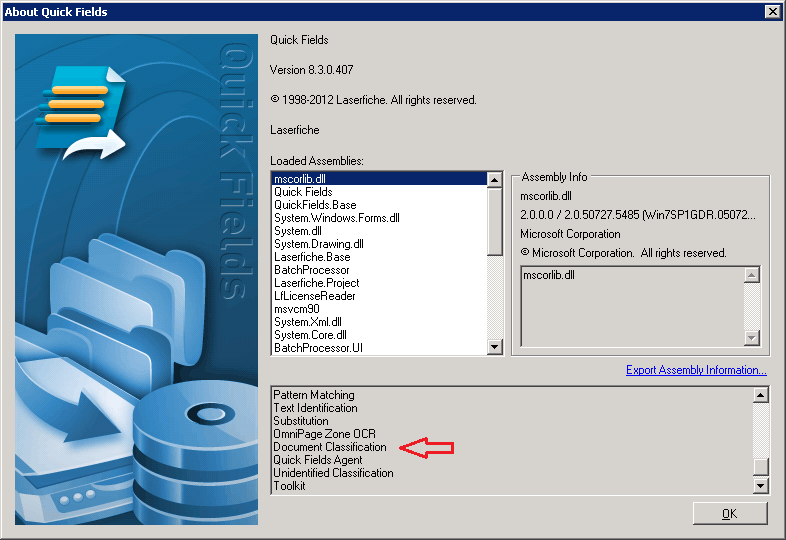This screenshot has height=540, width=786.
Task: Select Laserfiche.Project assembly entry
Action: tap(379, 283)
